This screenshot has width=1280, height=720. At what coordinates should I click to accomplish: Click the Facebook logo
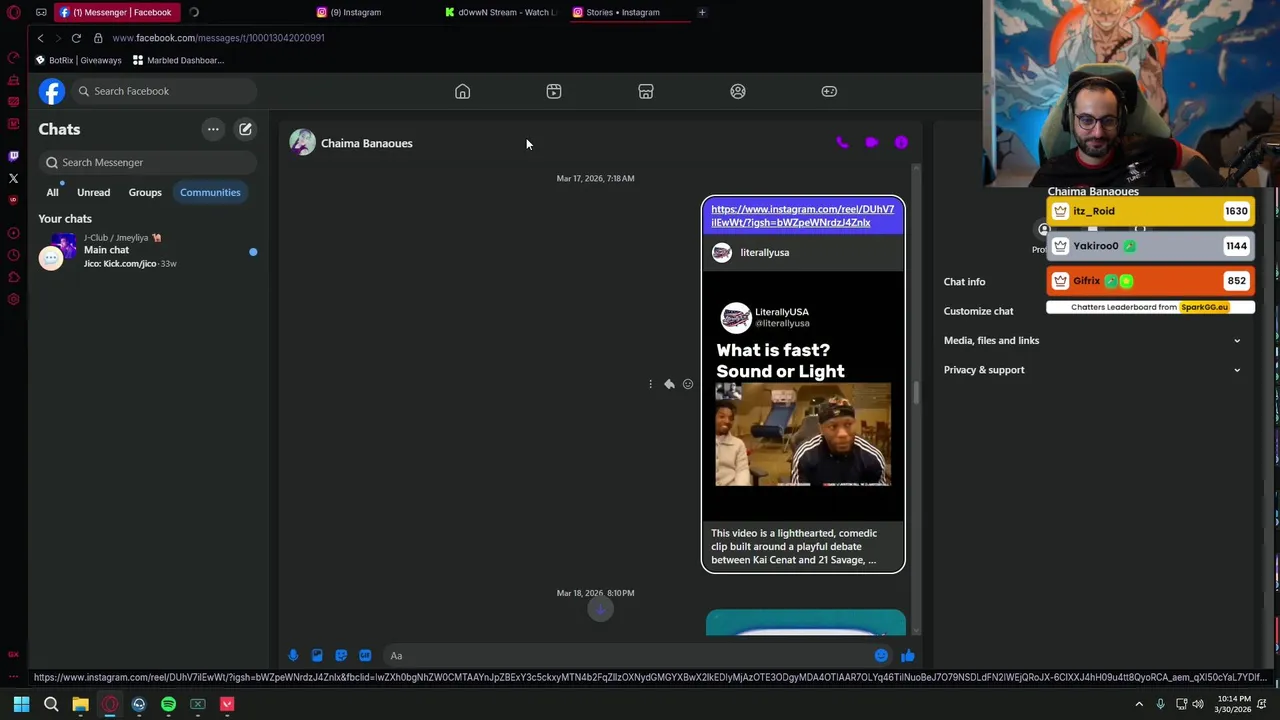[x=52, y=91]
